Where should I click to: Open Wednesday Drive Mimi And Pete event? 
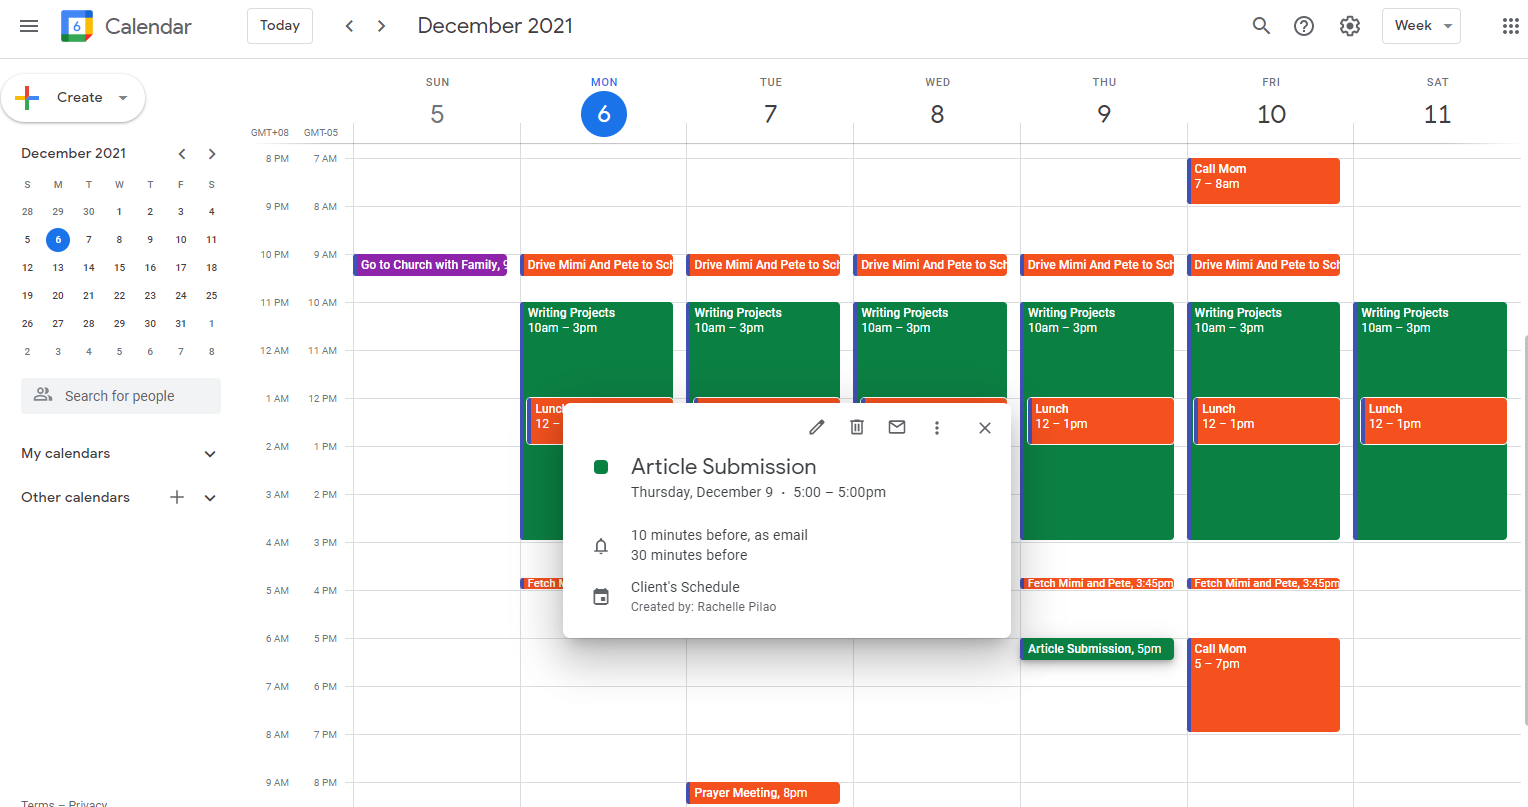tap(930, 265)
